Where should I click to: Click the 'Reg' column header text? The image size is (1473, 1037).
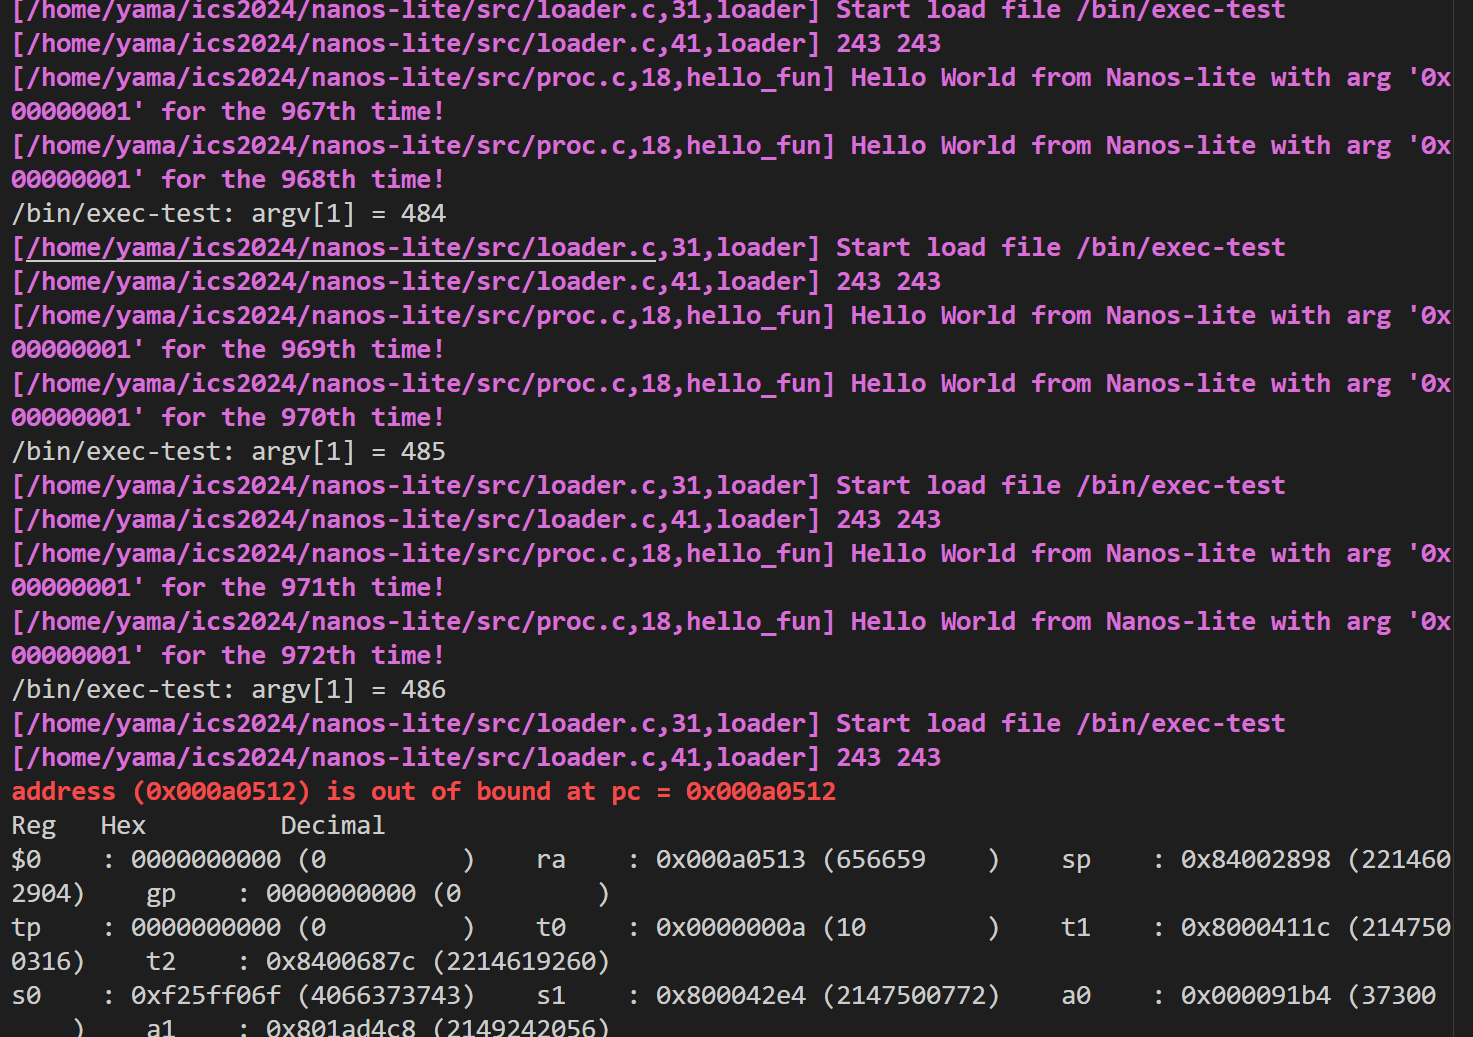click(33, 826)
